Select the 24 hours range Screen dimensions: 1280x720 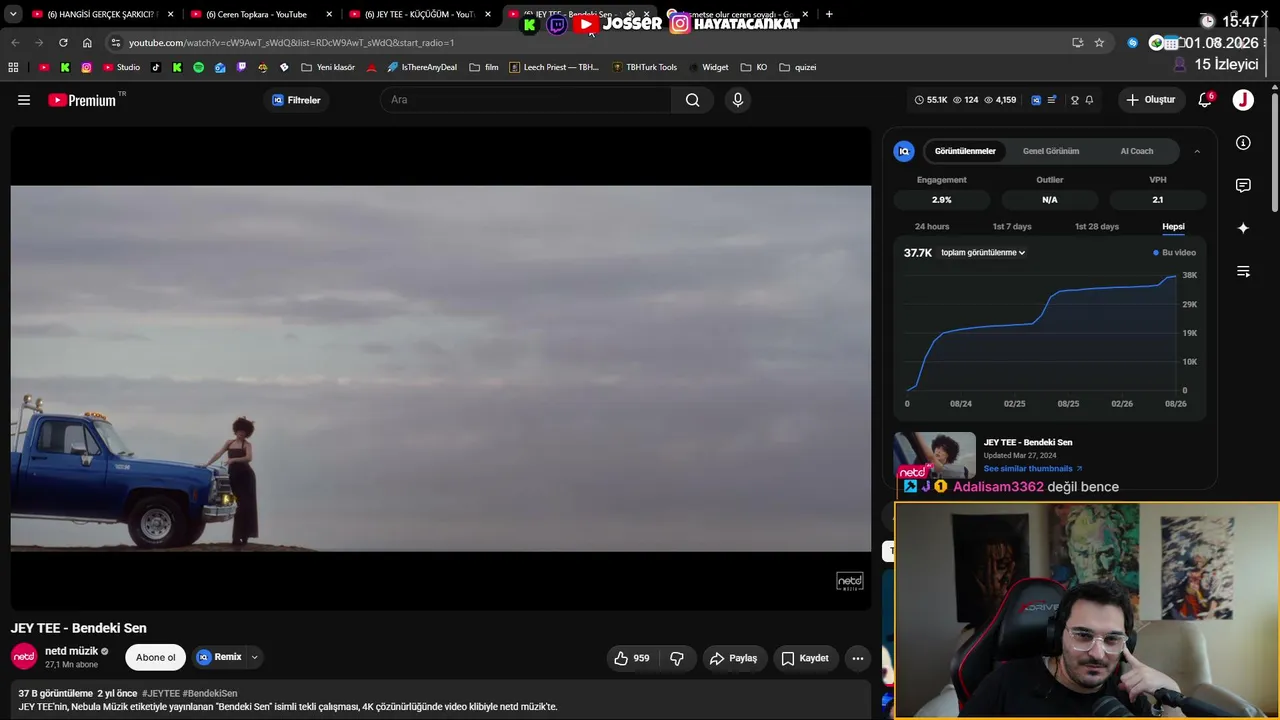tap(932, 227)
